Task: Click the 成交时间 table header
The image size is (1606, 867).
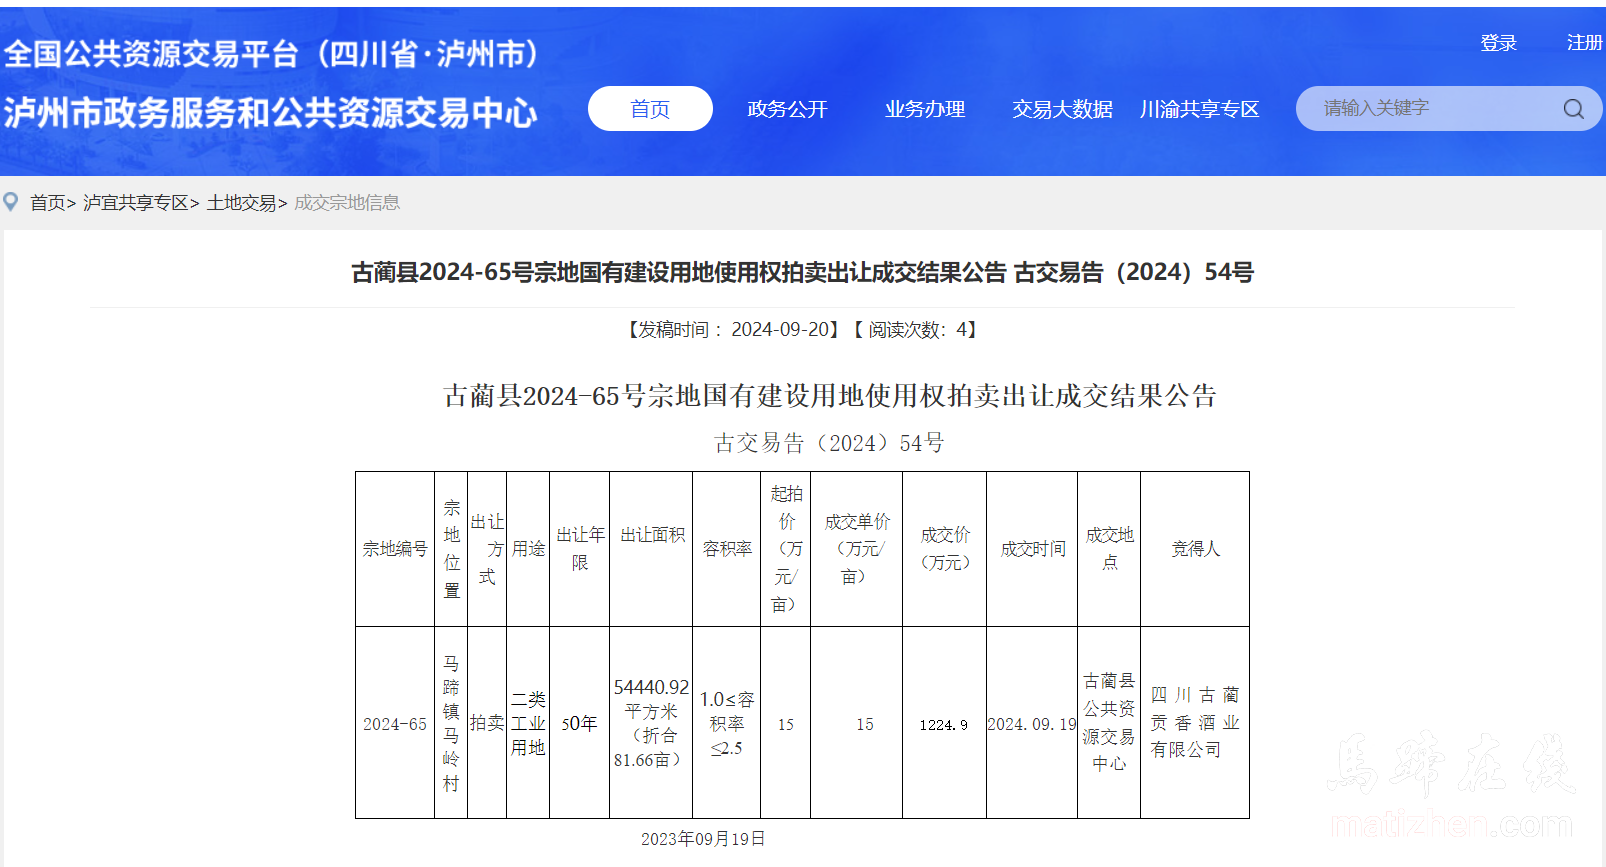Action: 1033,549
